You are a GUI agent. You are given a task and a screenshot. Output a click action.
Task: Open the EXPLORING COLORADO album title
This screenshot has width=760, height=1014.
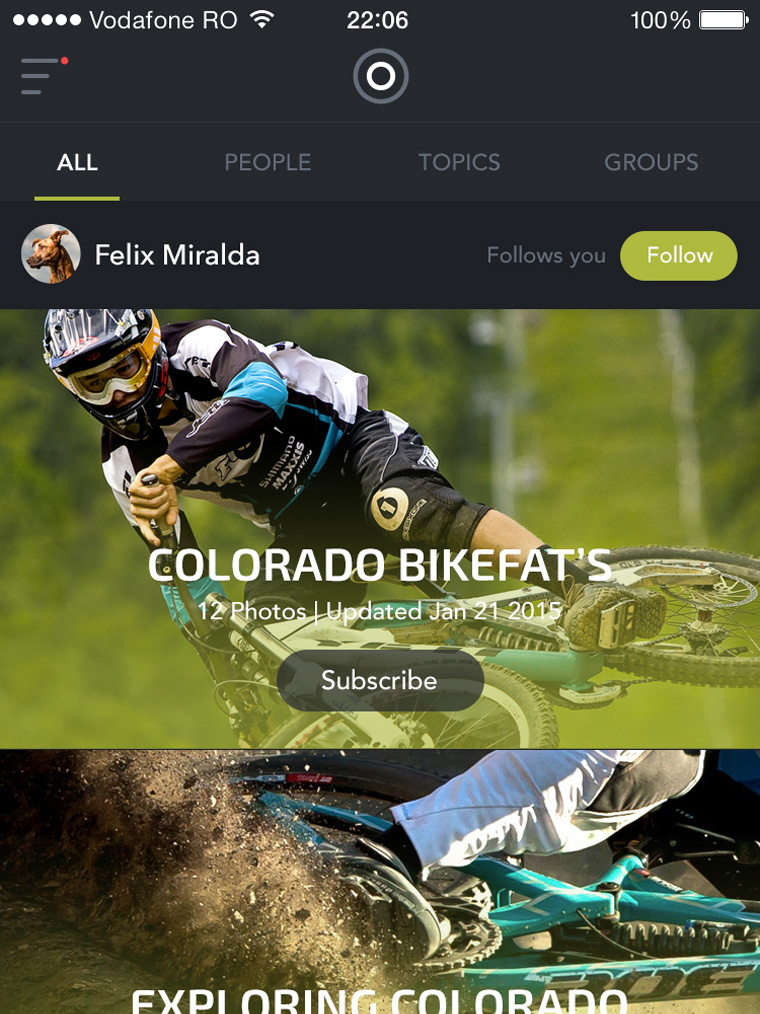380,1001
